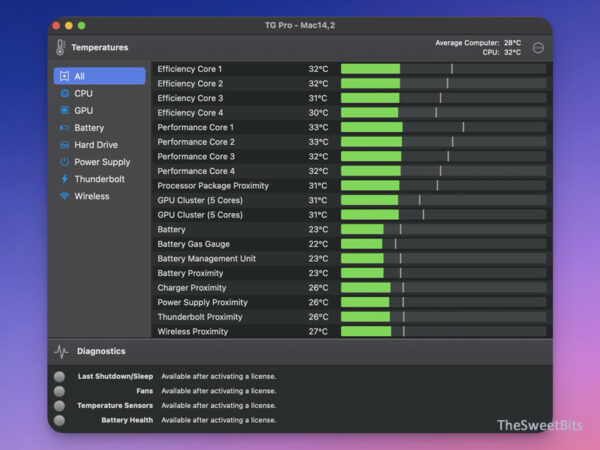
Task: Maximize the window with green button
Action: click(82, 26)
